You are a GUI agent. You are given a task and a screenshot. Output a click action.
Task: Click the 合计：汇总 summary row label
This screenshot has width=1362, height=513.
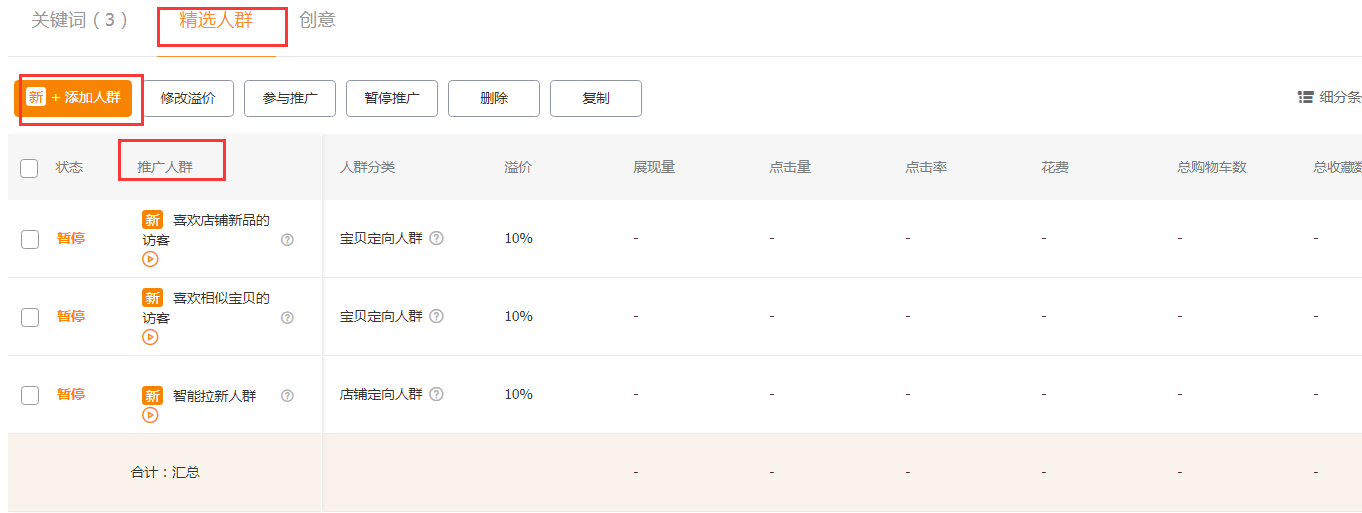pos(165,472)
